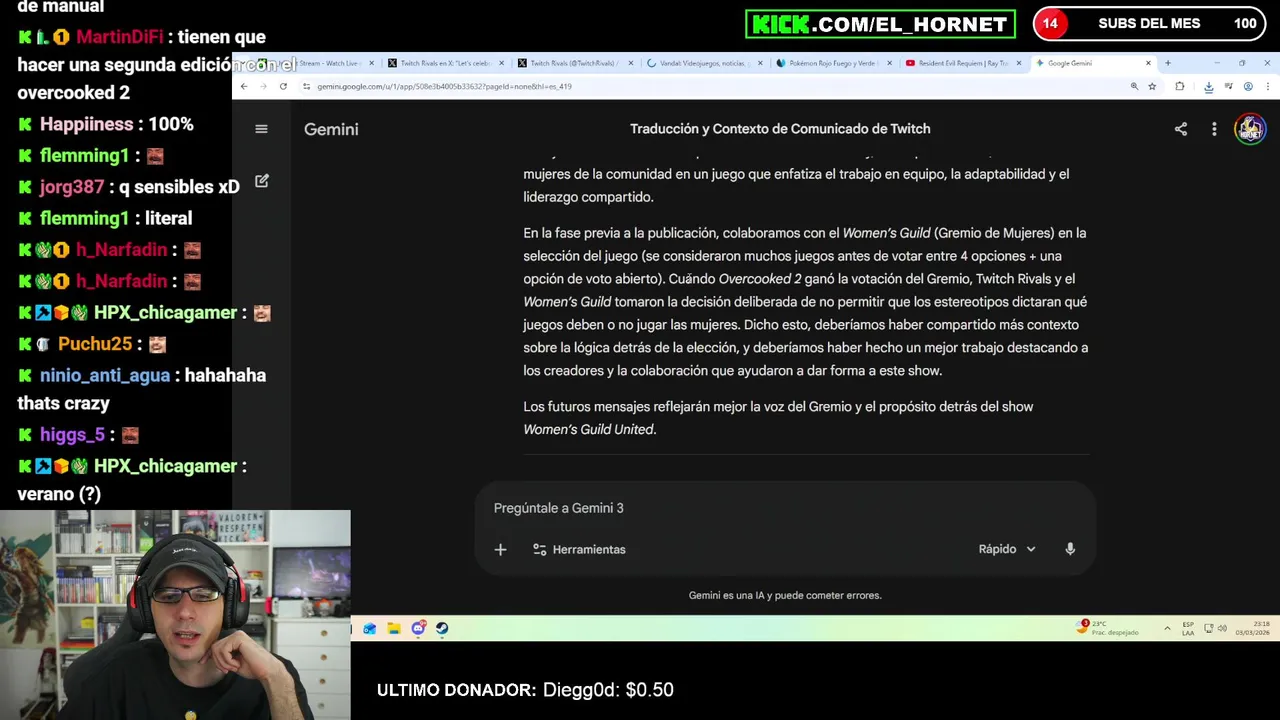This screenshot has width=1280, height=720.
Task: Click conversation title Traducción y Contexto
Action: [x=780, y=129]
